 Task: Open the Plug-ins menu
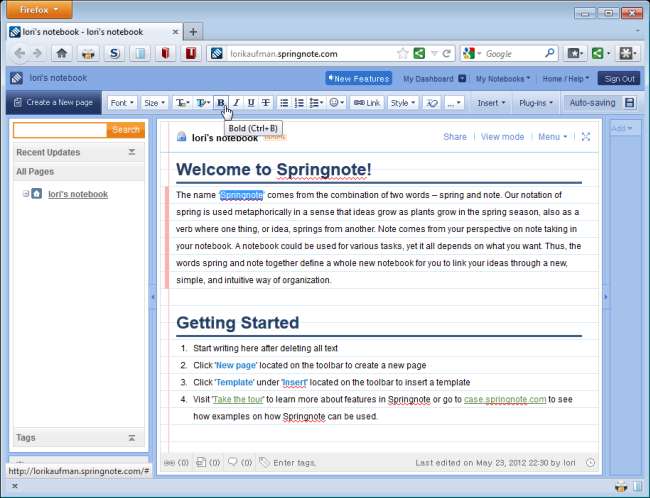click(x=535, y=102)
